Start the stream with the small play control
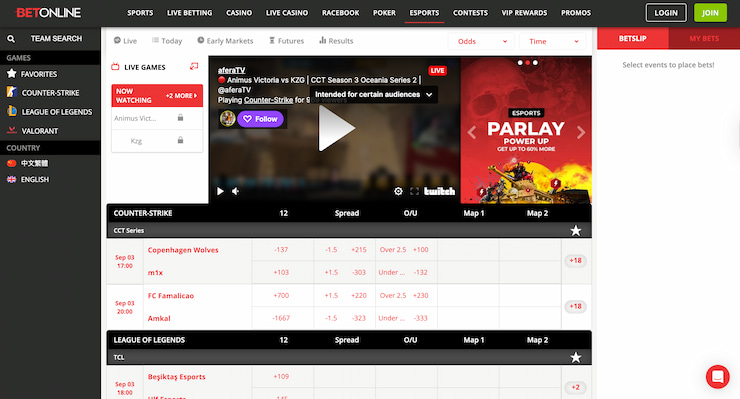This screenshot has height=399, width=740. 220,191
